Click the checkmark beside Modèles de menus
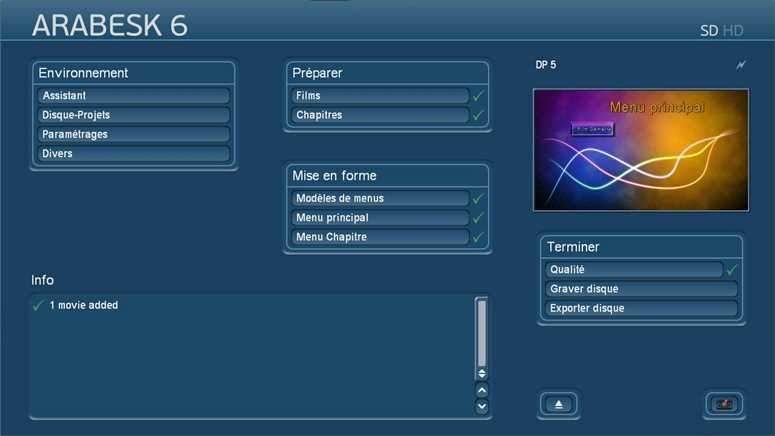775x436 pixels. (x=477, y=199)
